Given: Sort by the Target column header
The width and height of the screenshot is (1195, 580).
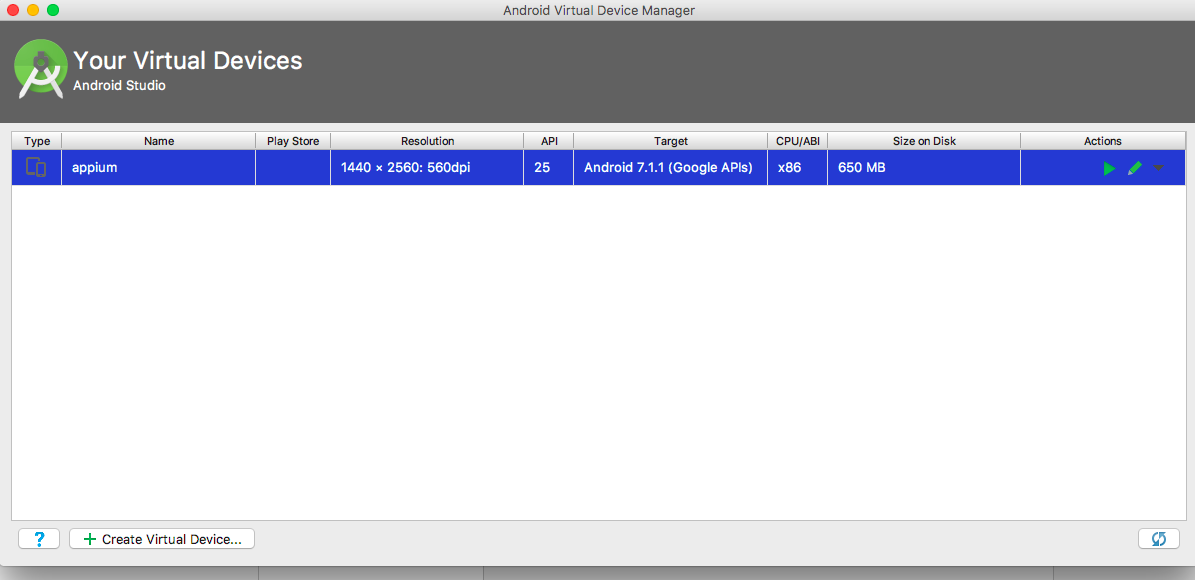Looking at the screenshot, I should pyautogui.click(x=671, y=141).
